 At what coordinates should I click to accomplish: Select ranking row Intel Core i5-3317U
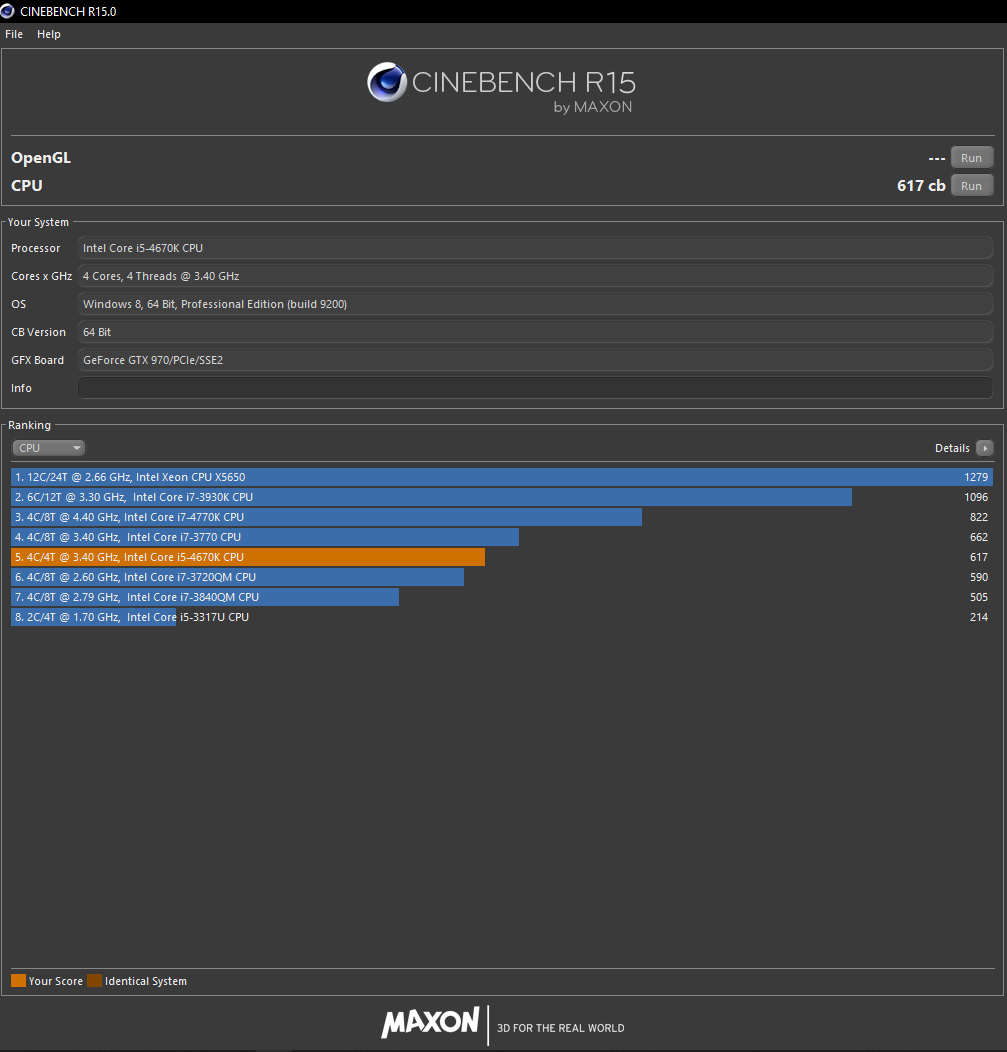[502, 617]
